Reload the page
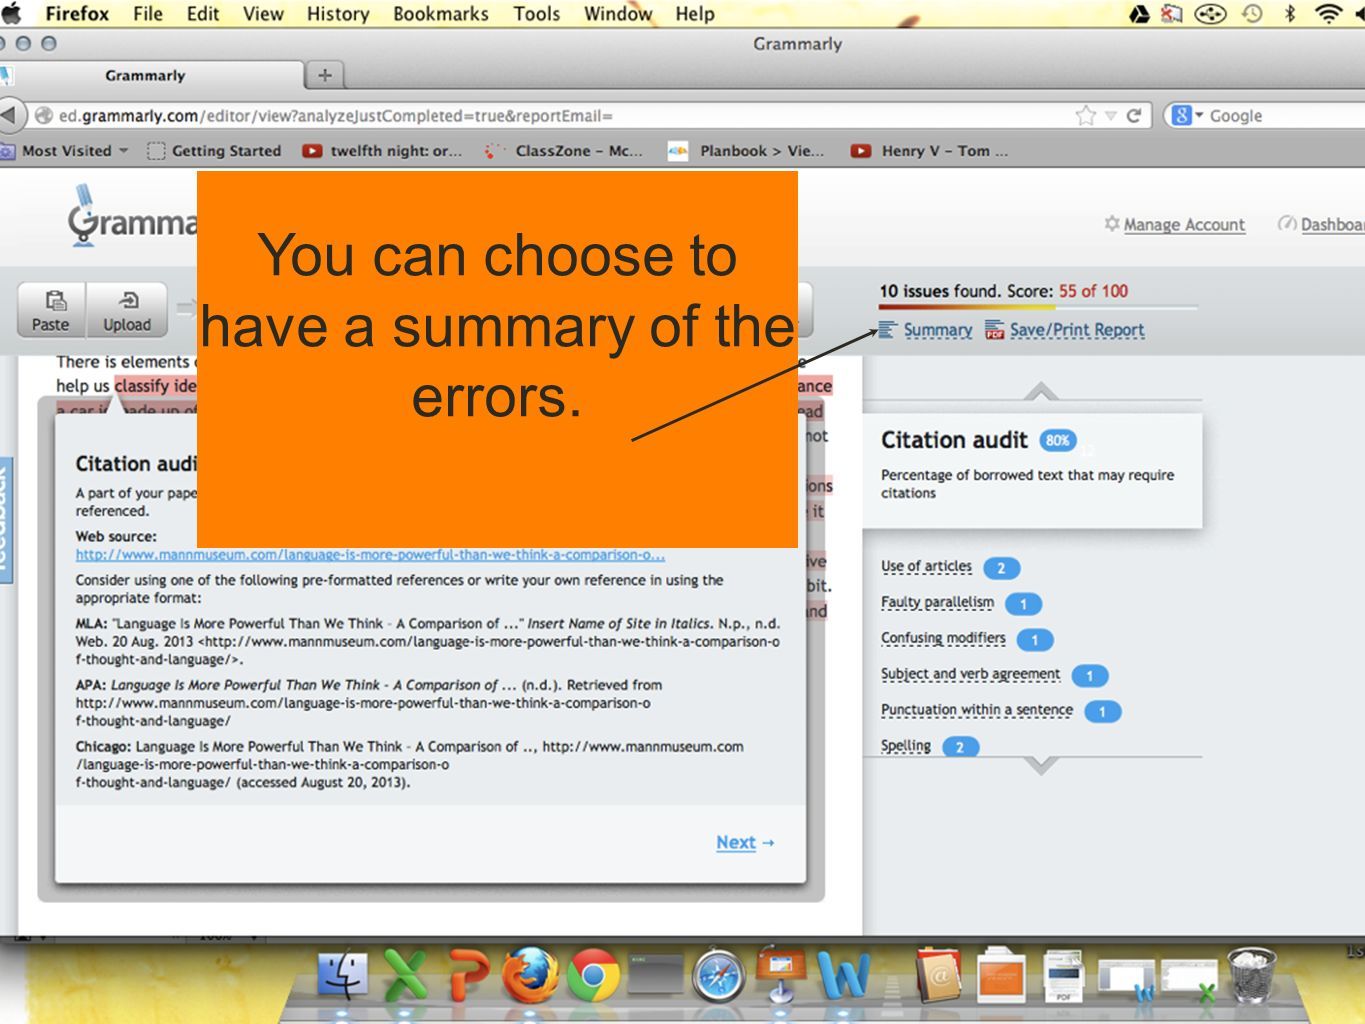1365x1024 pixels. tap(1134, 116)
